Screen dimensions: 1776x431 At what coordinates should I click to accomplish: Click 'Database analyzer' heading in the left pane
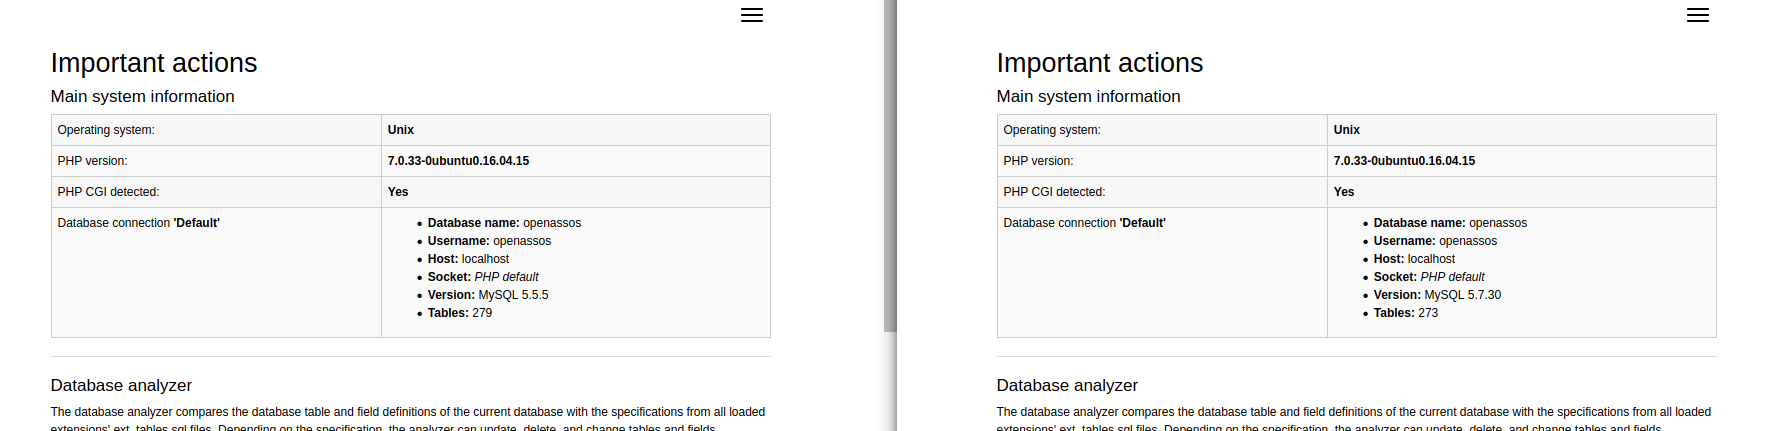(x=121, y=385)
